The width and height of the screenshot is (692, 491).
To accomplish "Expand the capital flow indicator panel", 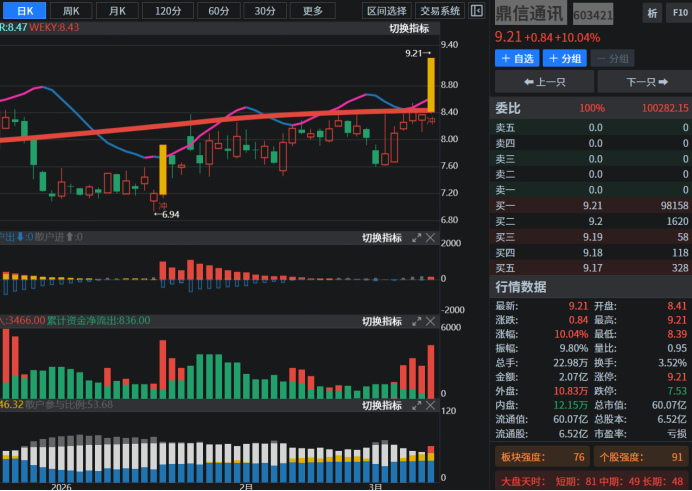I will tap(416, 322).
